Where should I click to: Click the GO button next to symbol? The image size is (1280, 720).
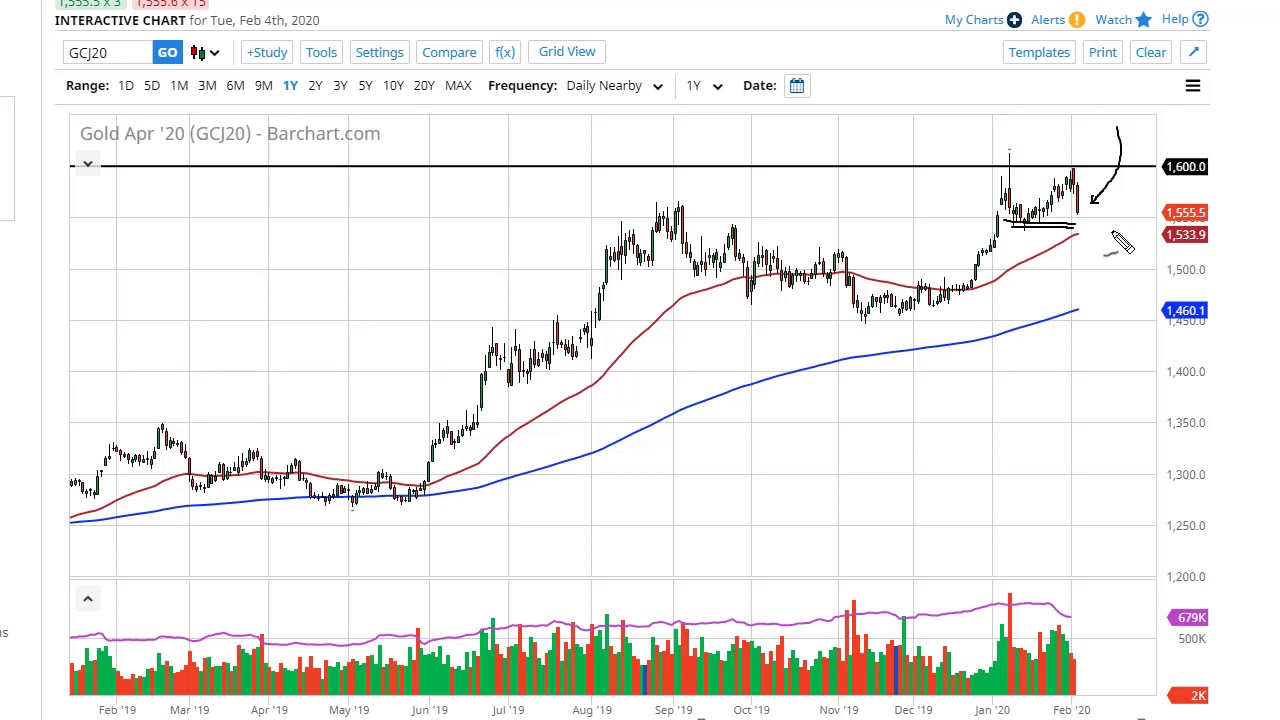point(167,52)
